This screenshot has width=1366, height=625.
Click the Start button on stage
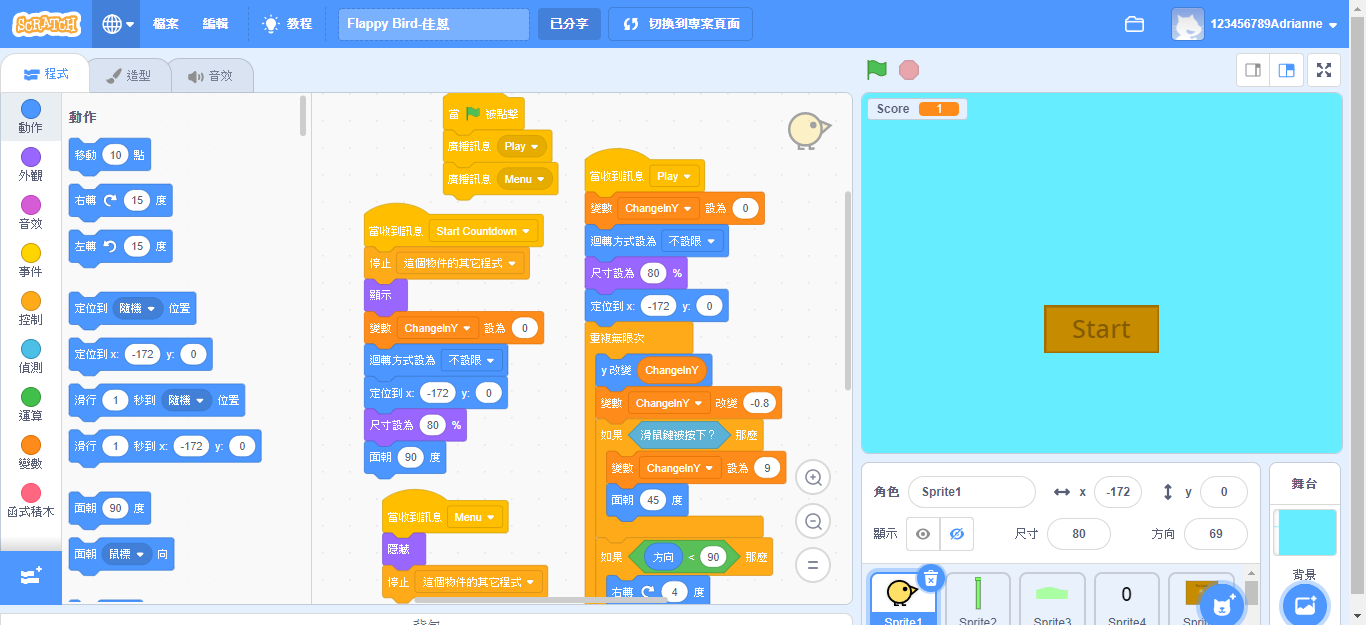point(1101,329)
